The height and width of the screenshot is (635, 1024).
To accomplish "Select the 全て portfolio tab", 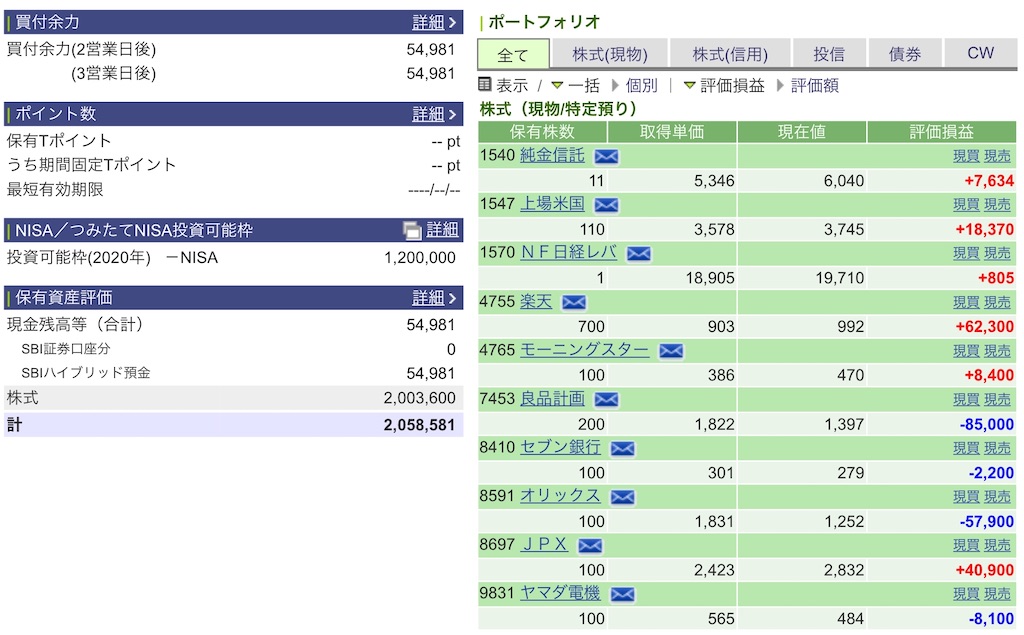I will click(513, 54).
